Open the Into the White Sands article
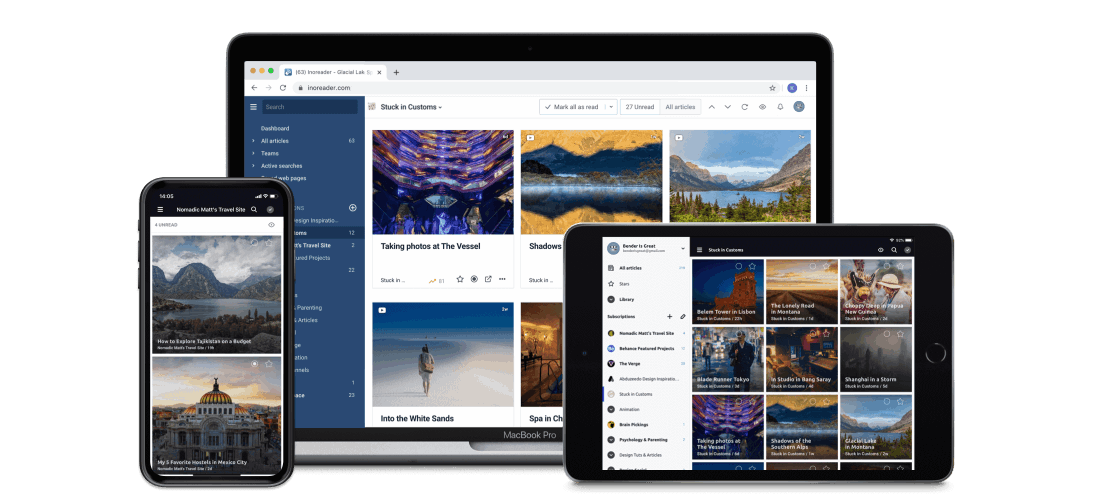Image resolution: width=1100 pixels, height=500 pixels. click(417, 419)
